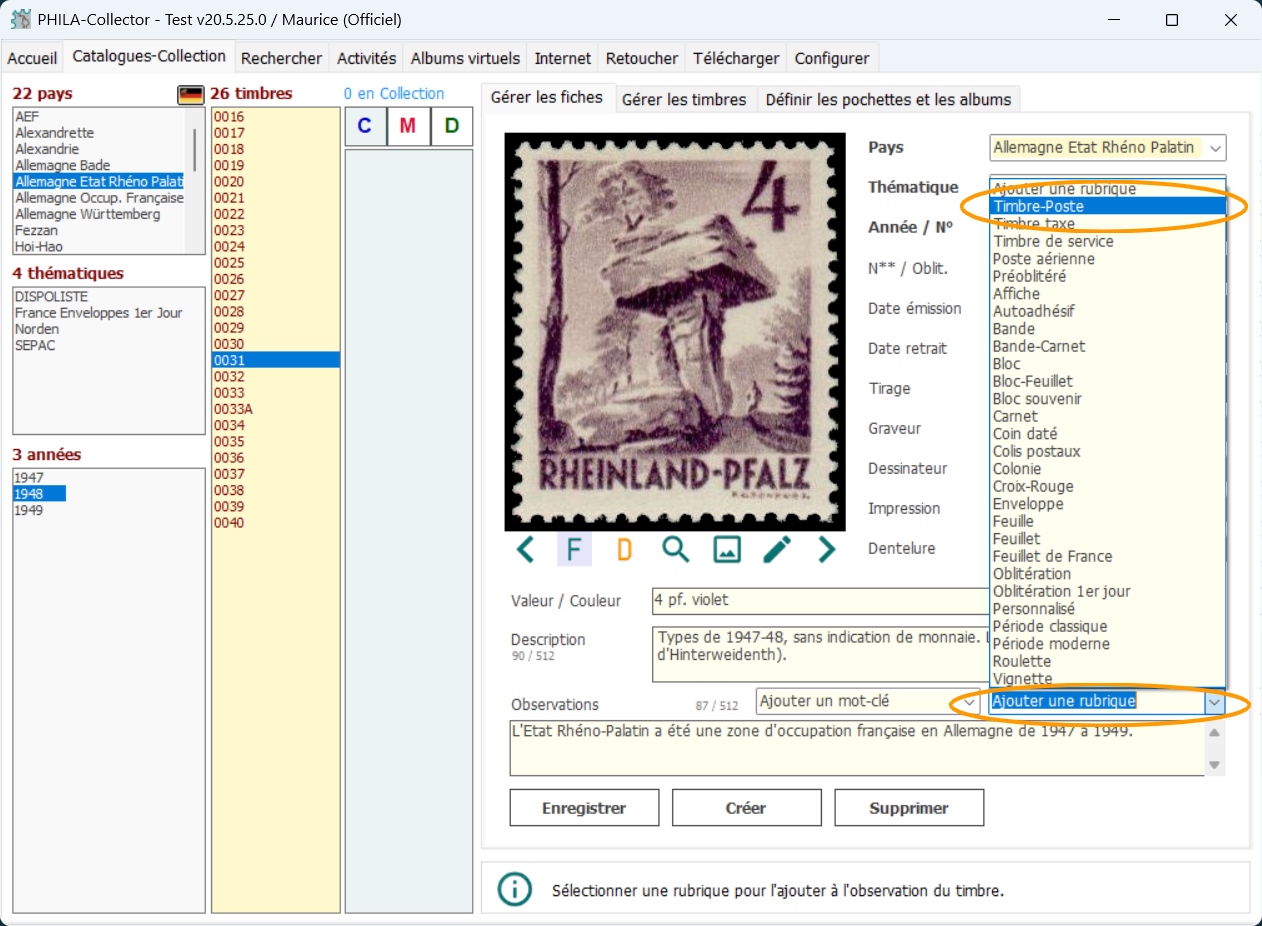Open 'Définir les pochettes et les albums' tab
This screenshot has width=1262, height=926.
tap(889, 99)
